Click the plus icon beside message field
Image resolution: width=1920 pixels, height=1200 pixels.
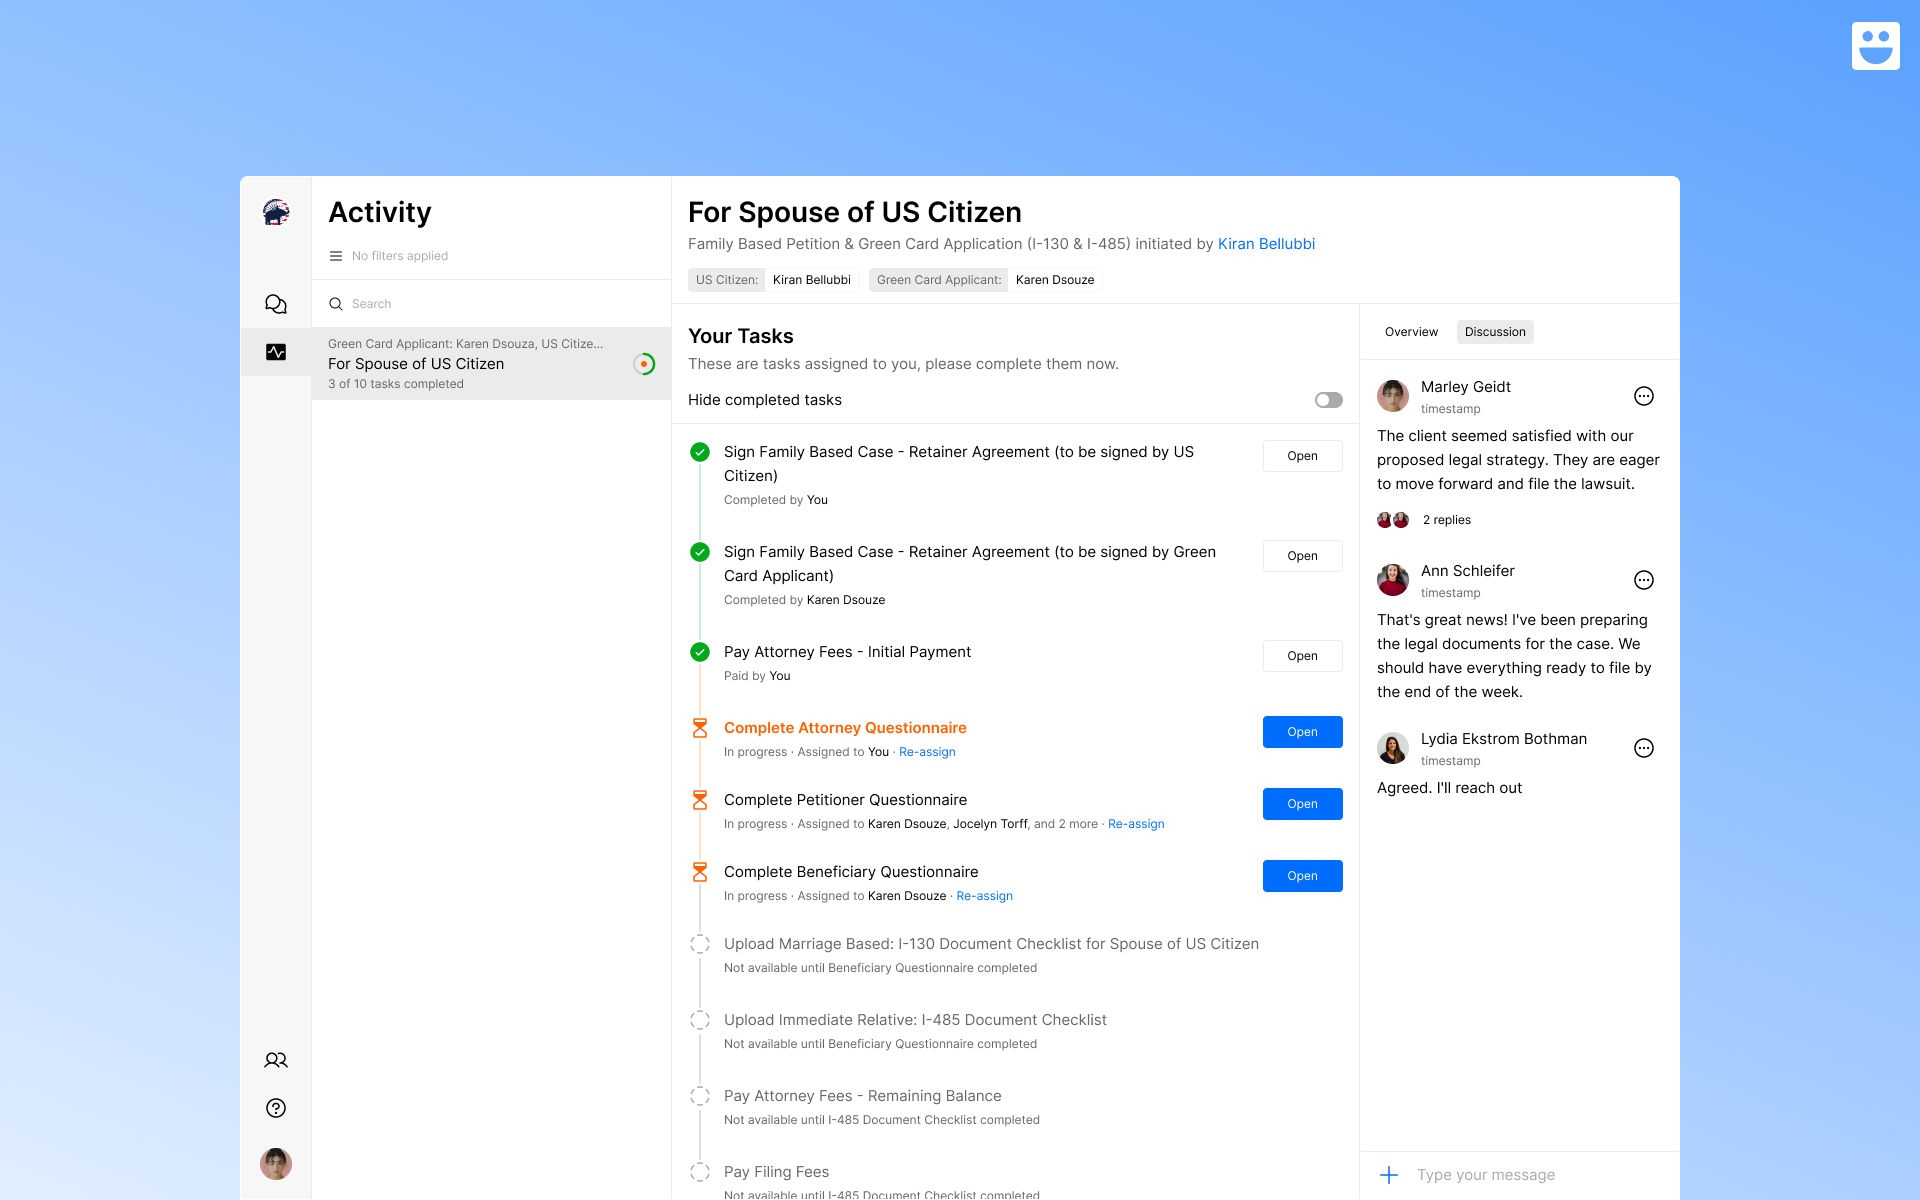click(1389, 1175)
